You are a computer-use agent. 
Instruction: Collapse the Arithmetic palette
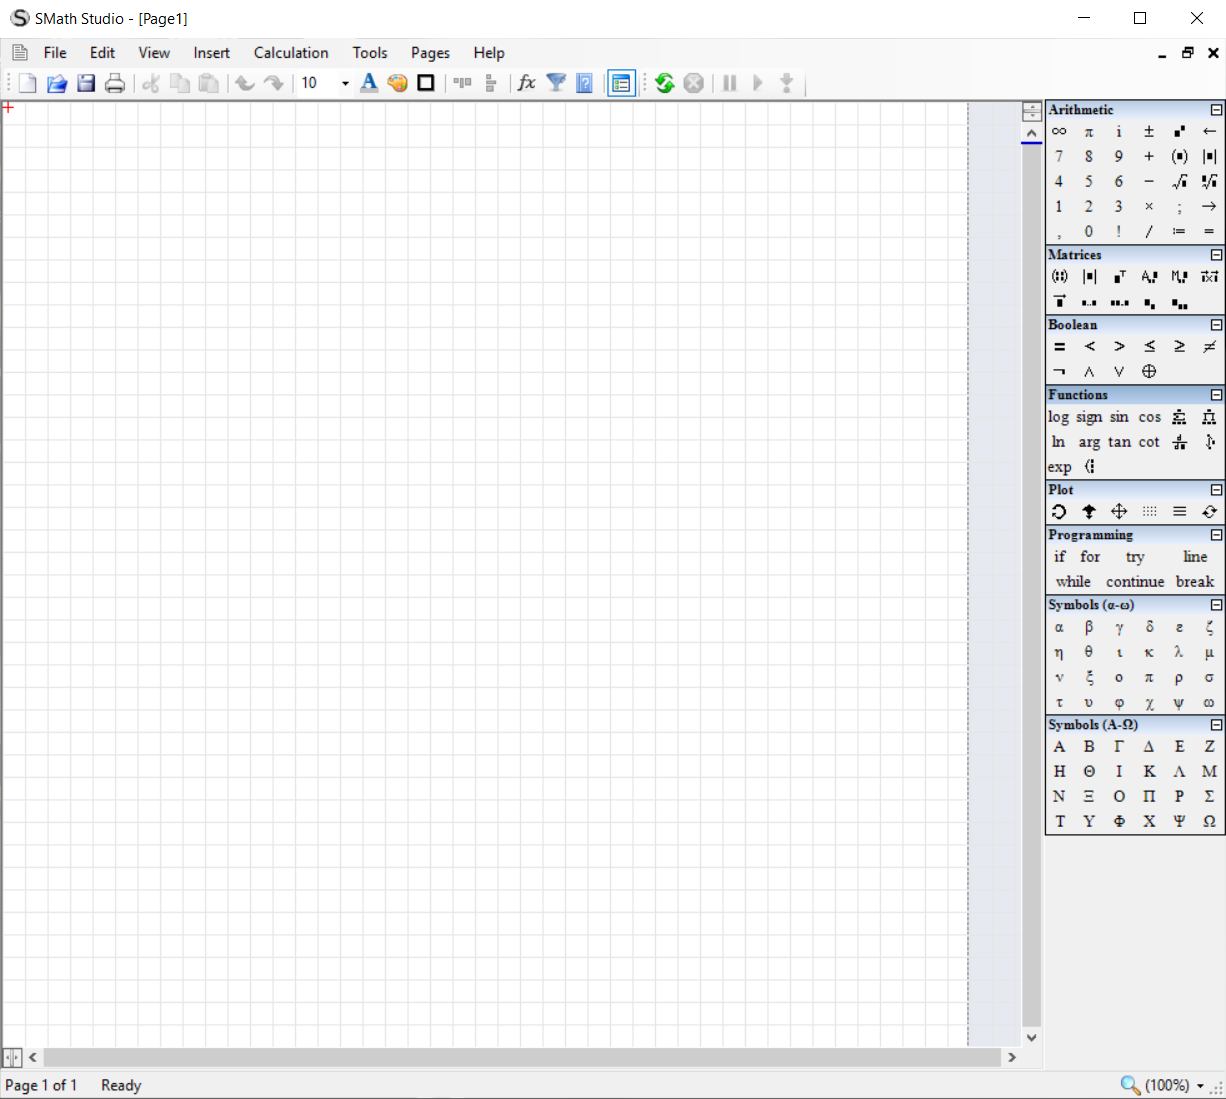[1216, 109]
